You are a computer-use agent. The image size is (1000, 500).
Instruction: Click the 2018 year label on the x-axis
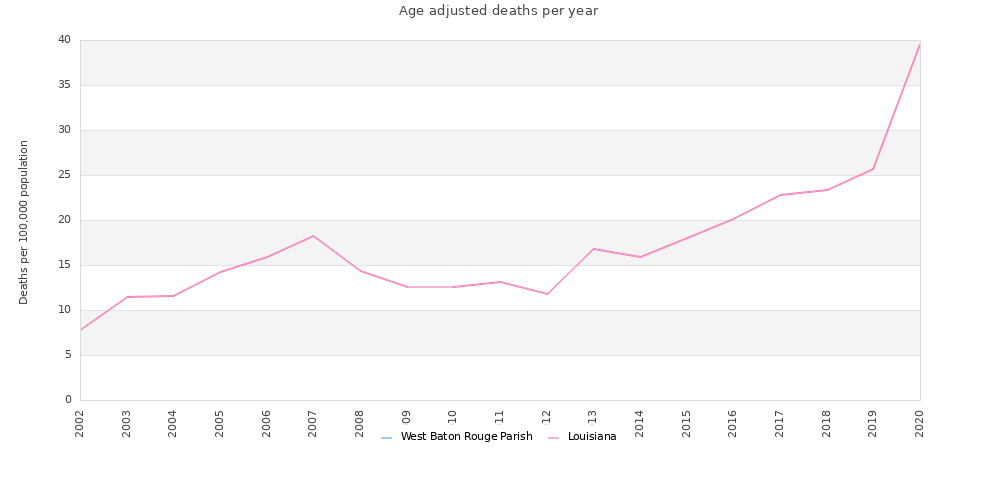[x=827, y=423]
